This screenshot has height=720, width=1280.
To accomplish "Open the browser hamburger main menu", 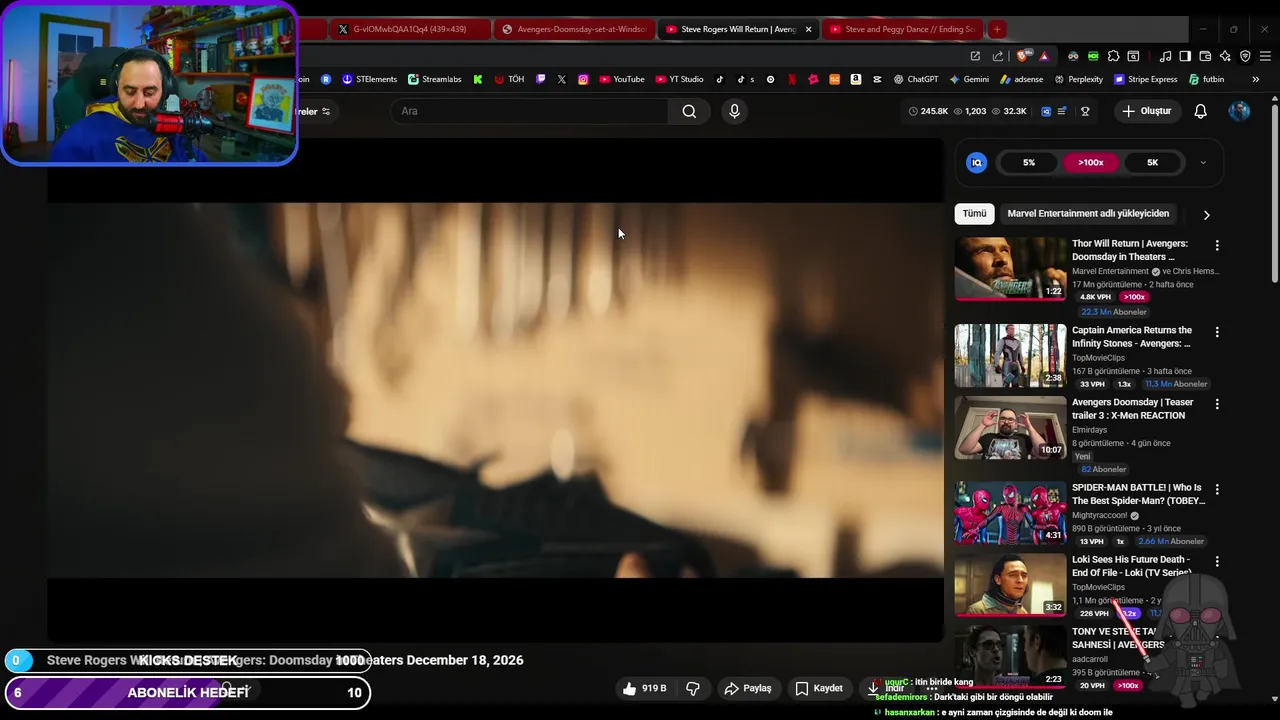I will [x=1265, y=56].
